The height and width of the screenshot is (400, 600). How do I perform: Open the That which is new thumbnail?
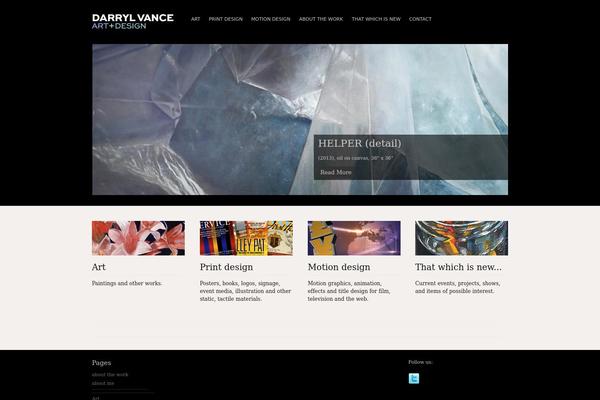click(x=461, y=238)
